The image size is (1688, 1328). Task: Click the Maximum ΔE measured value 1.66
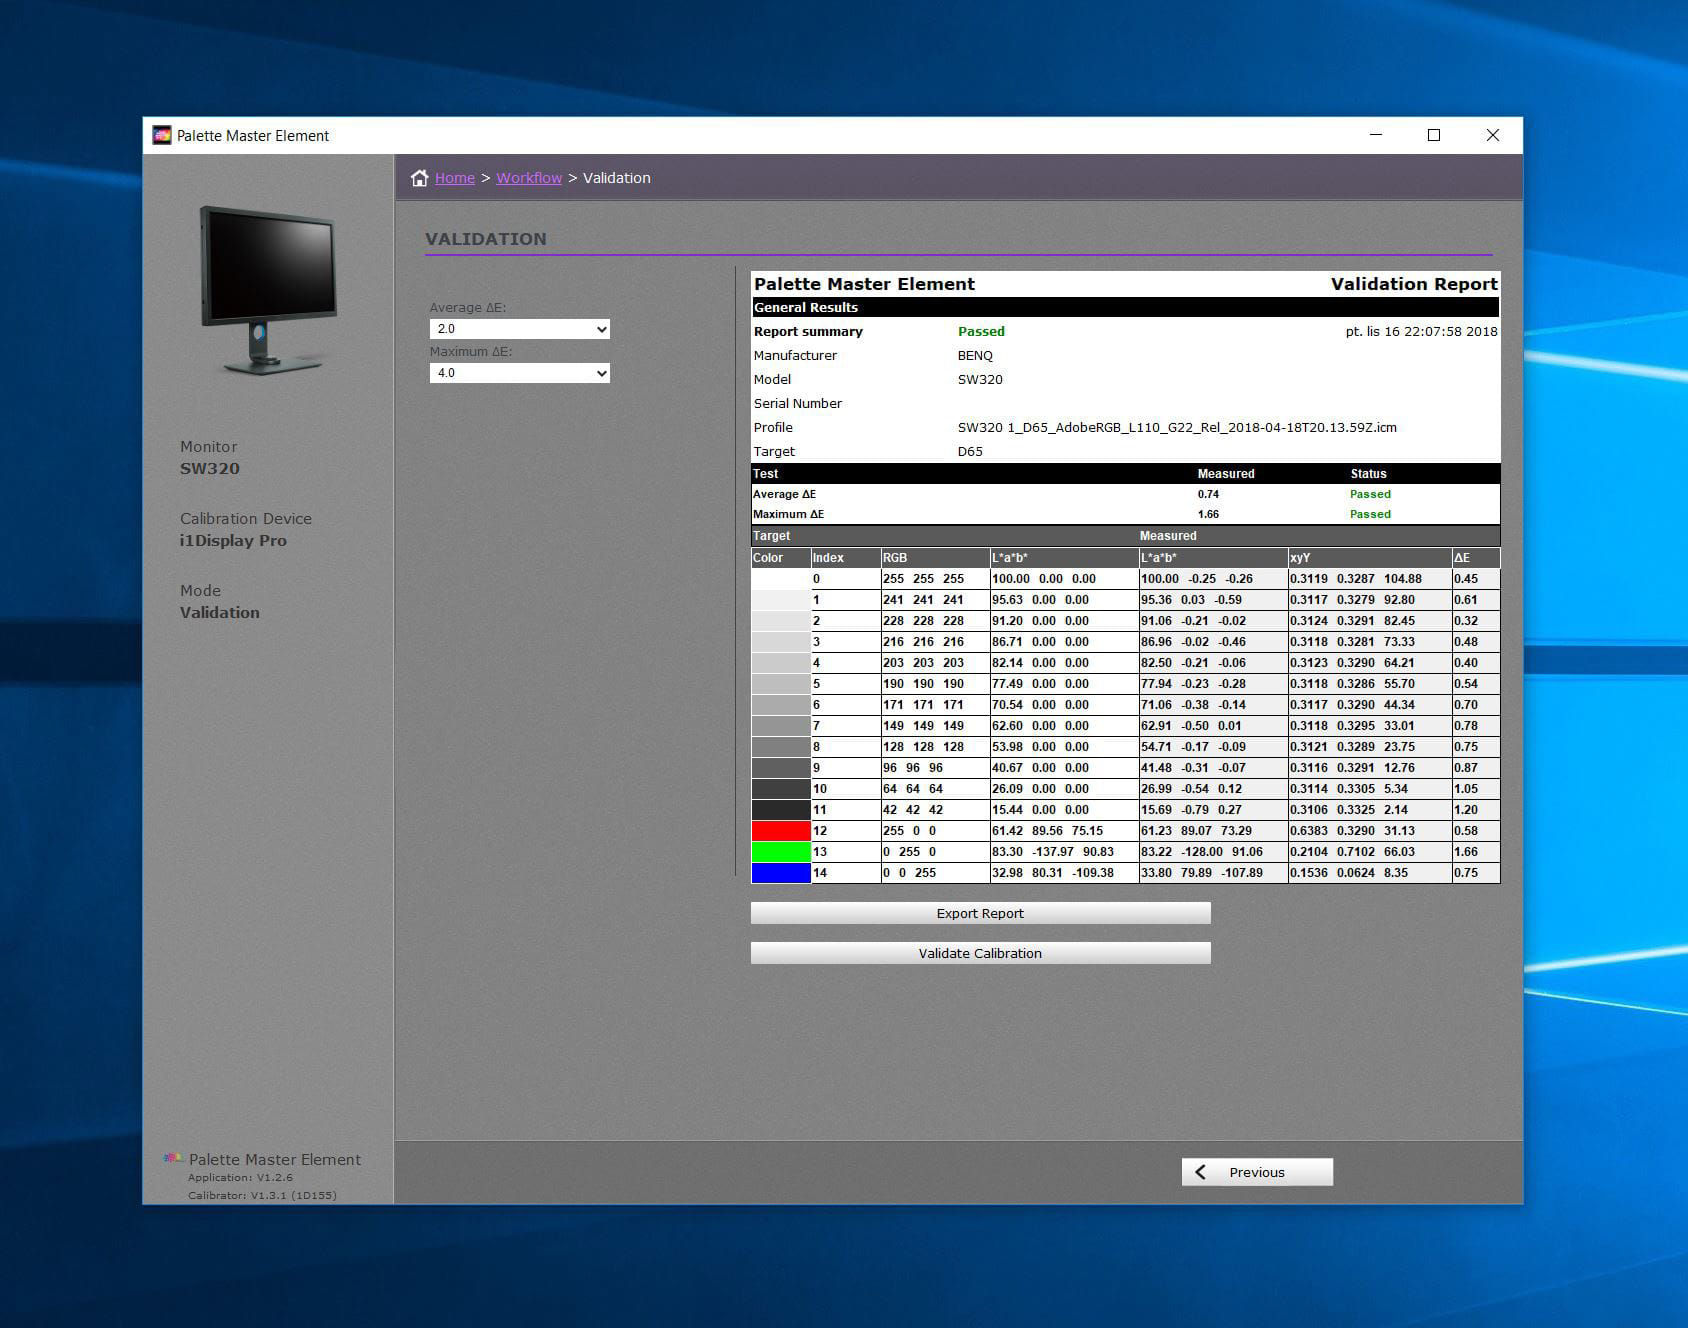(1208, 514)
